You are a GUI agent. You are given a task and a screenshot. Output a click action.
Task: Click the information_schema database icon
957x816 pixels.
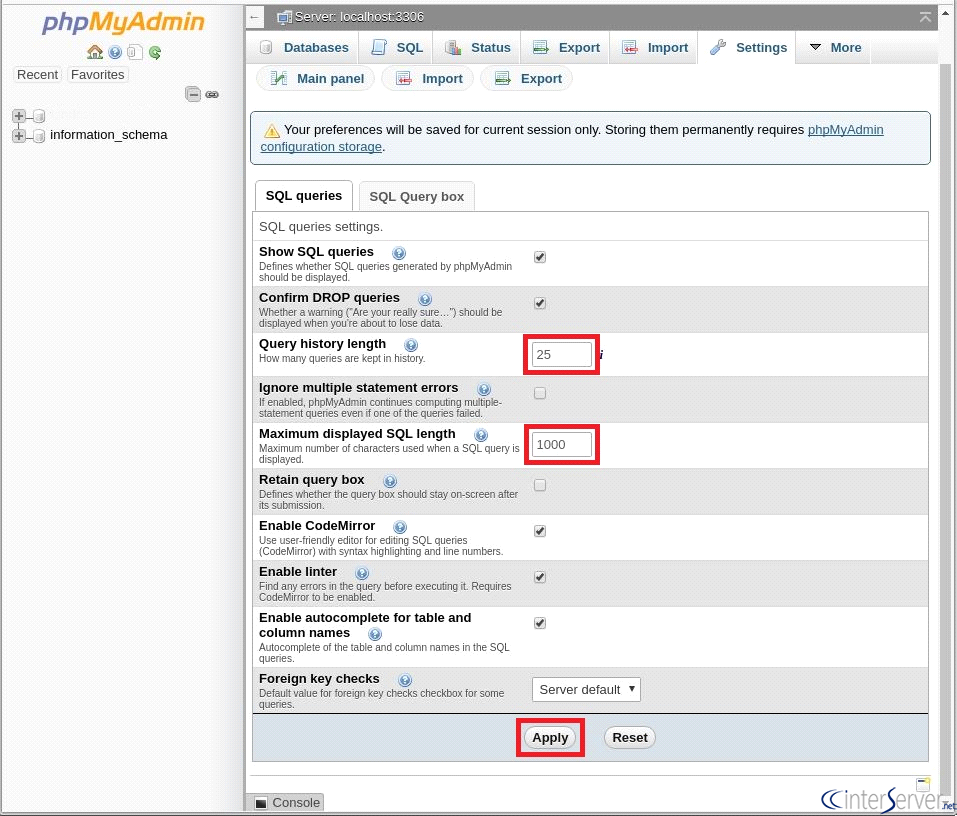pos(38,135)
